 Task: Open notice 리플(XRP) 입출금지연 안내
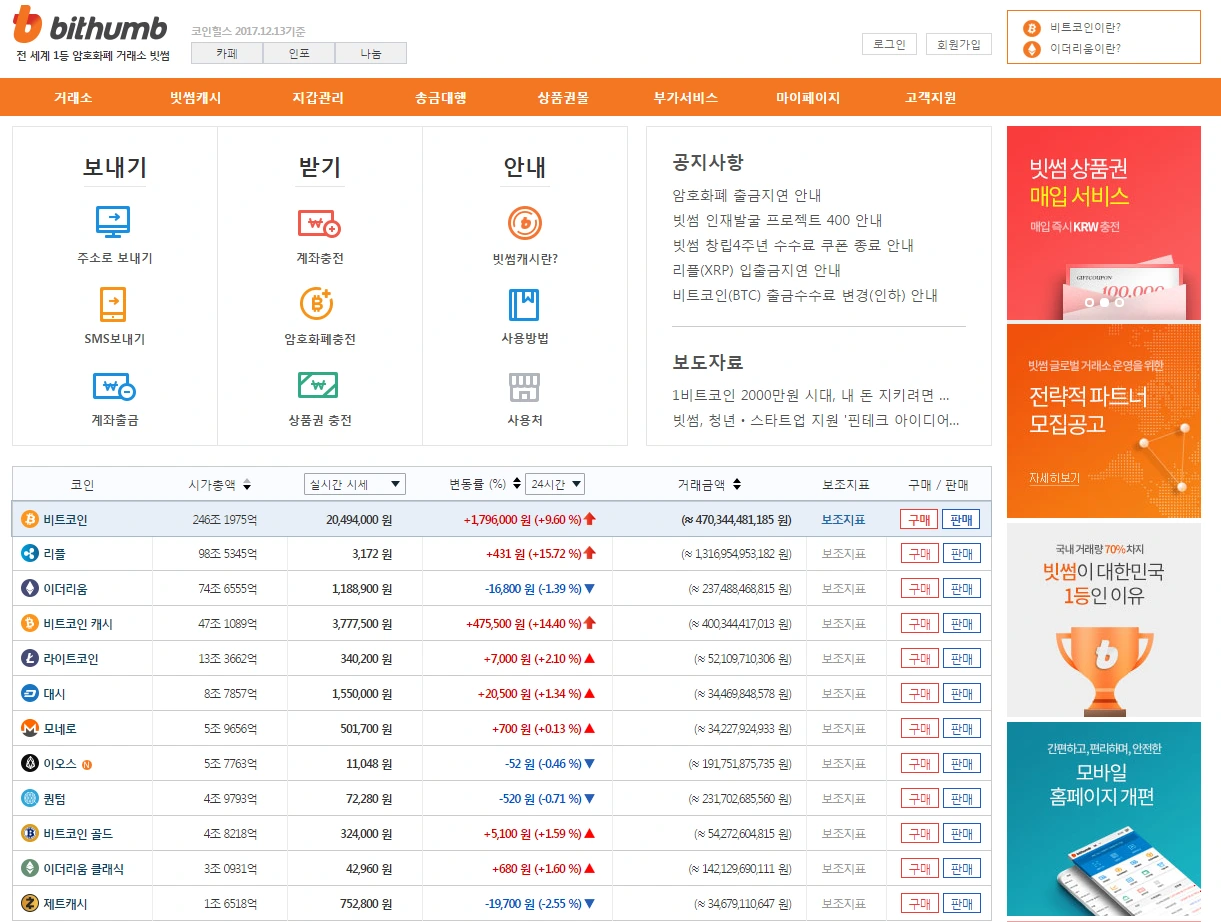(757, 270)
